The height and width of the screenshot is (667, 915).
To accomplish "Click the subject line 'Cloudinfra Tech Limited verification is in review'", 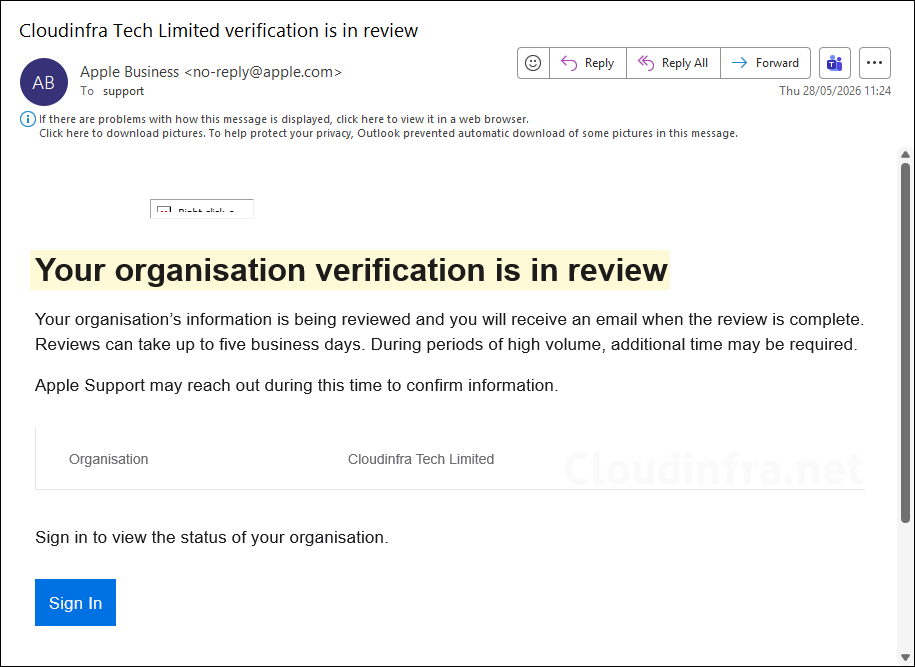I will (x=218, y=30).
